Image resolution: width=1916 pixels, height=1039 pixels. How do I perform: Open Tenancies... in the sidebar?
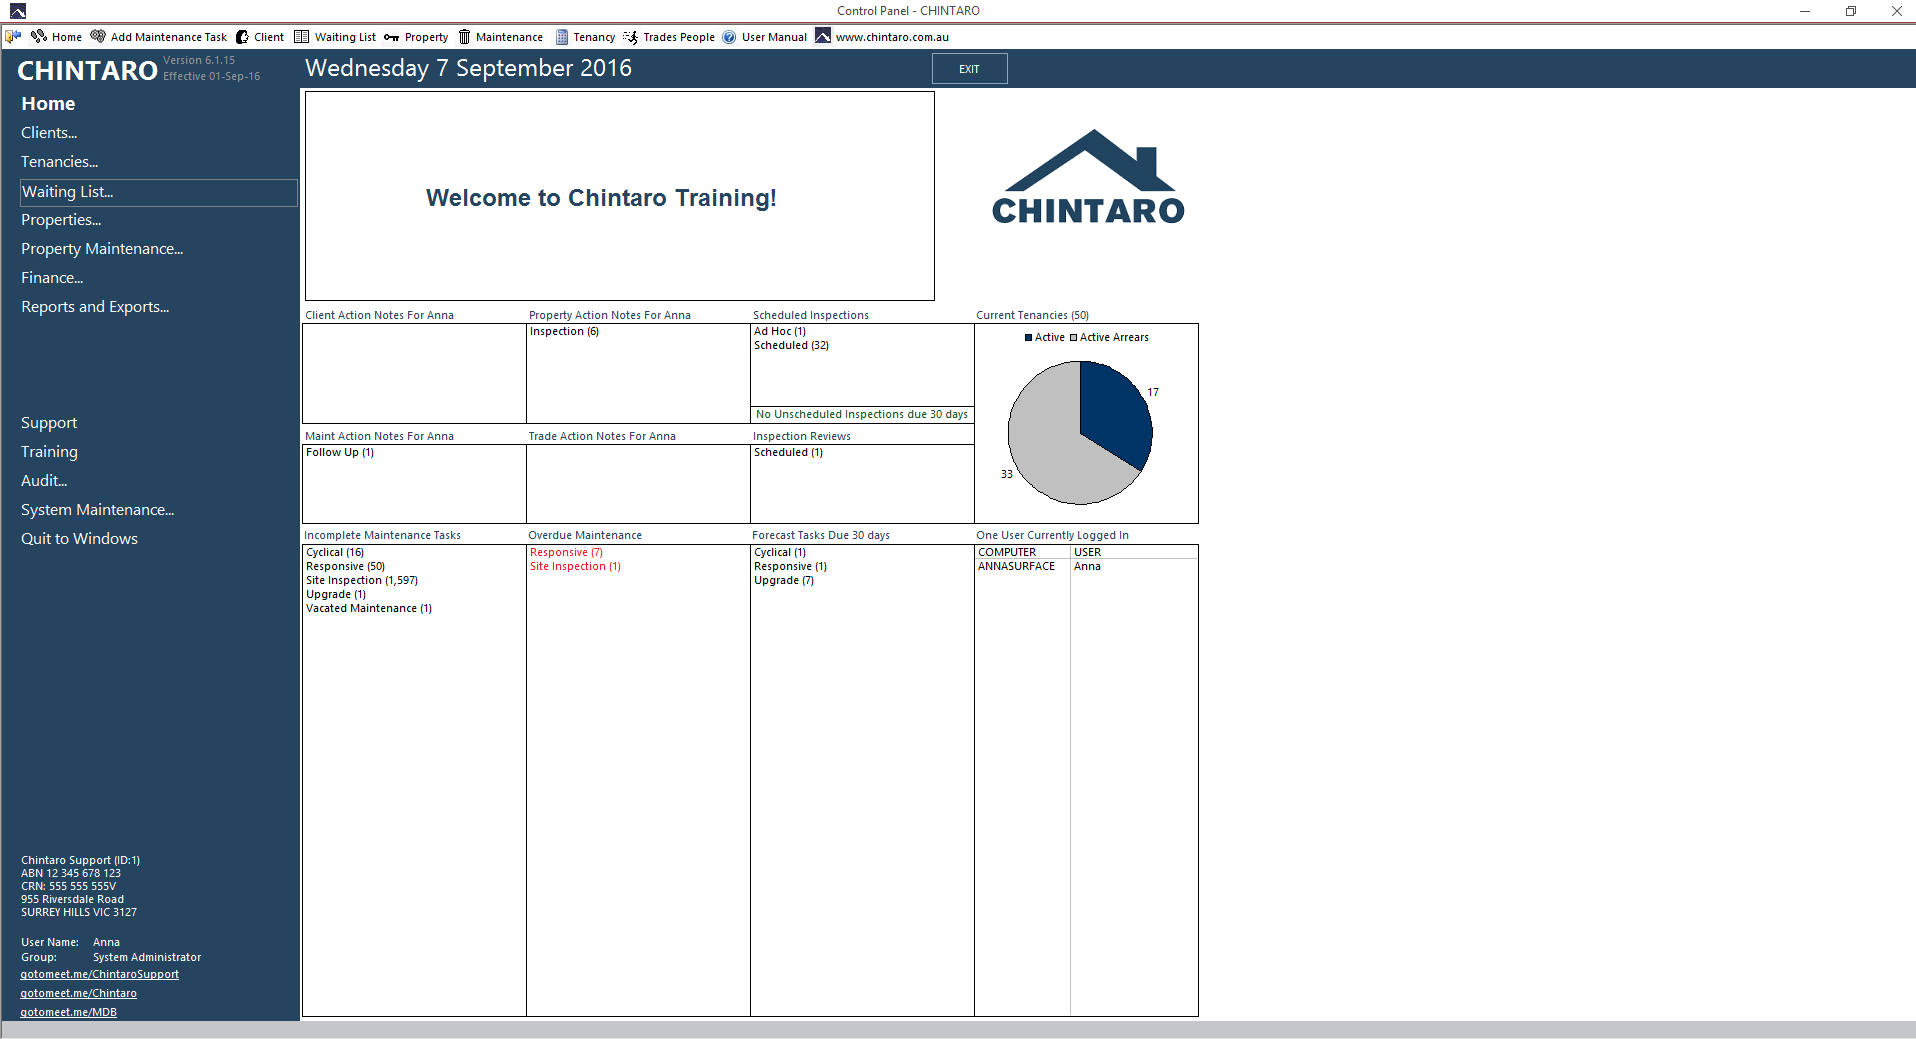[59, 162]
